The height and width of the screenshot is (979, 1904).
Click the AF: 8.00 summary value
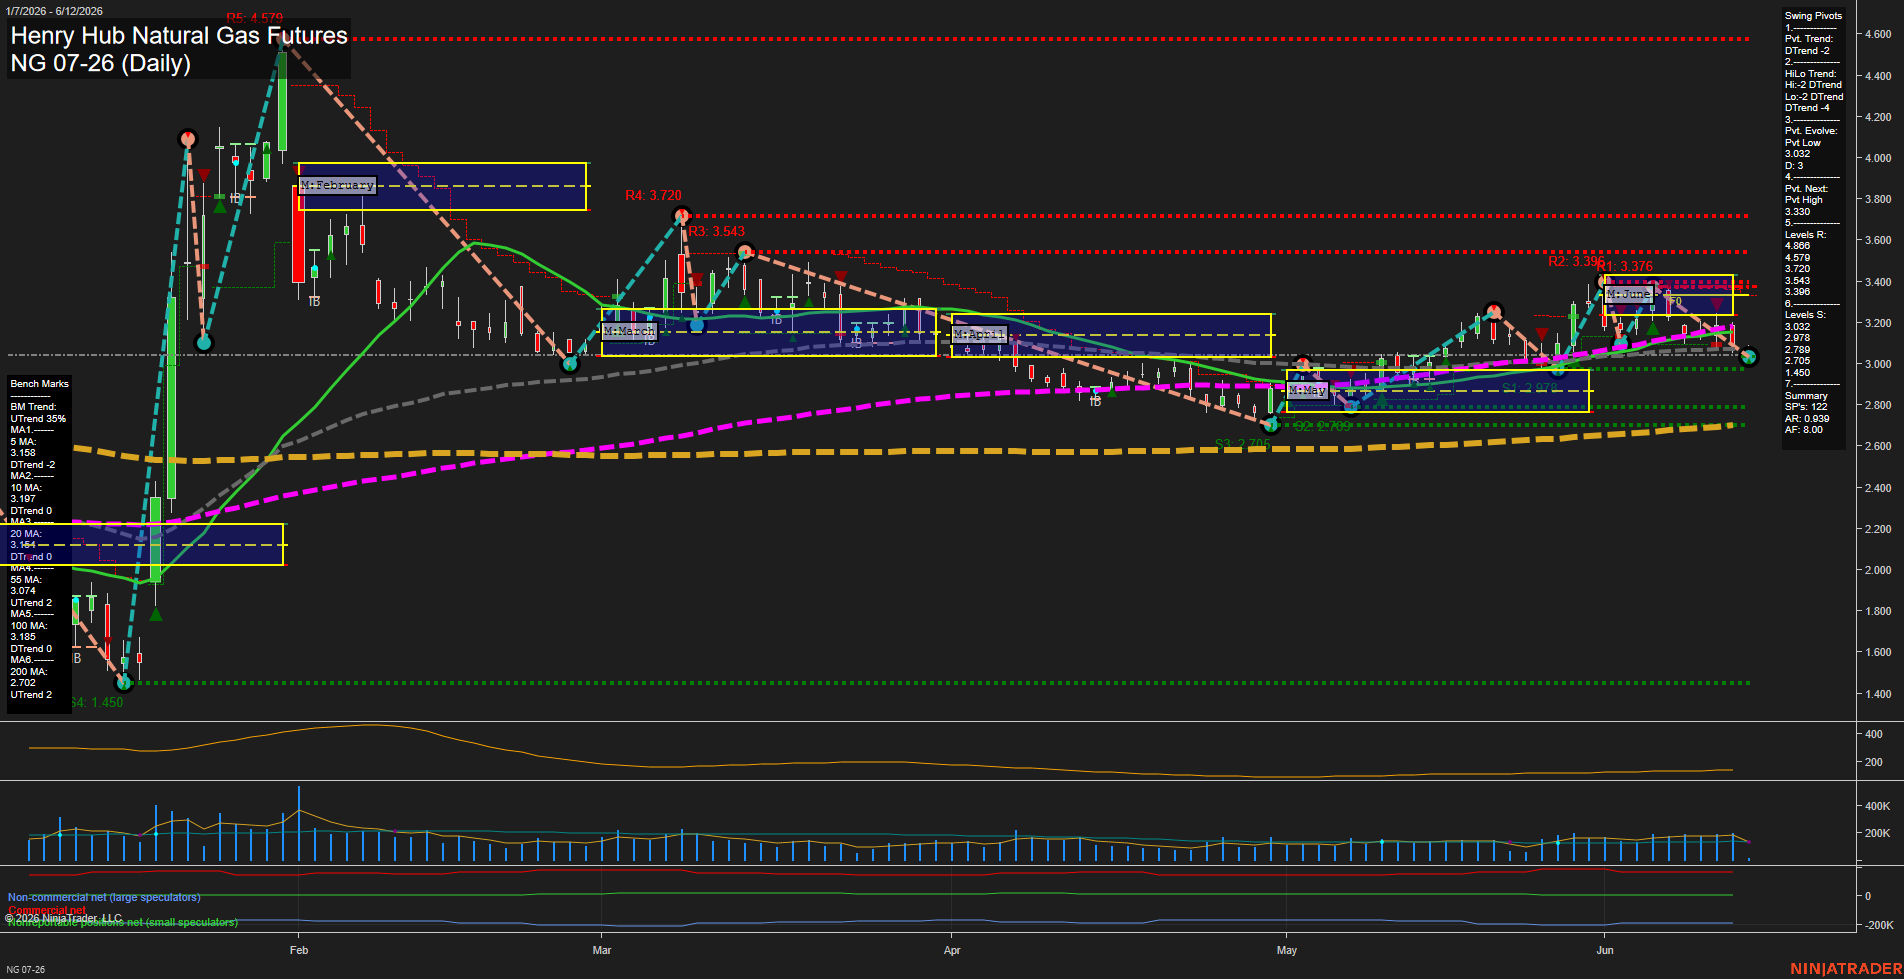1804,430
